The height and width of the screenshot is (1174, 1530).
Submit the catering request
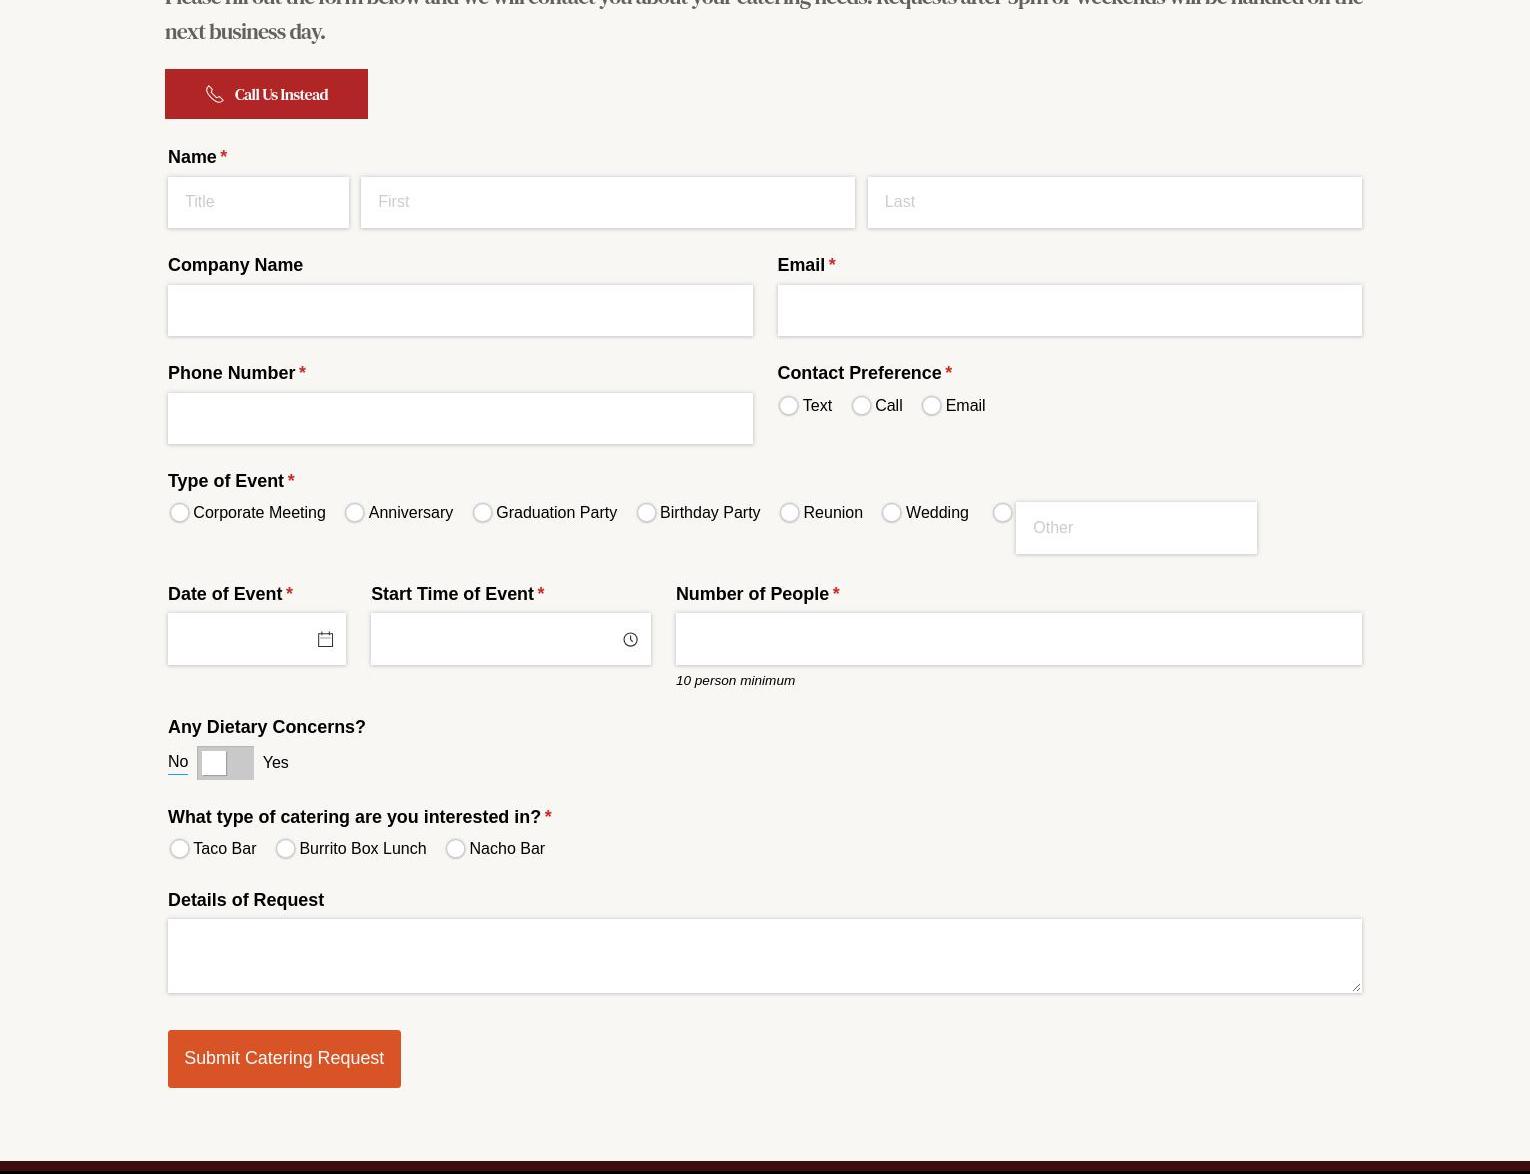coord(284,1059)
